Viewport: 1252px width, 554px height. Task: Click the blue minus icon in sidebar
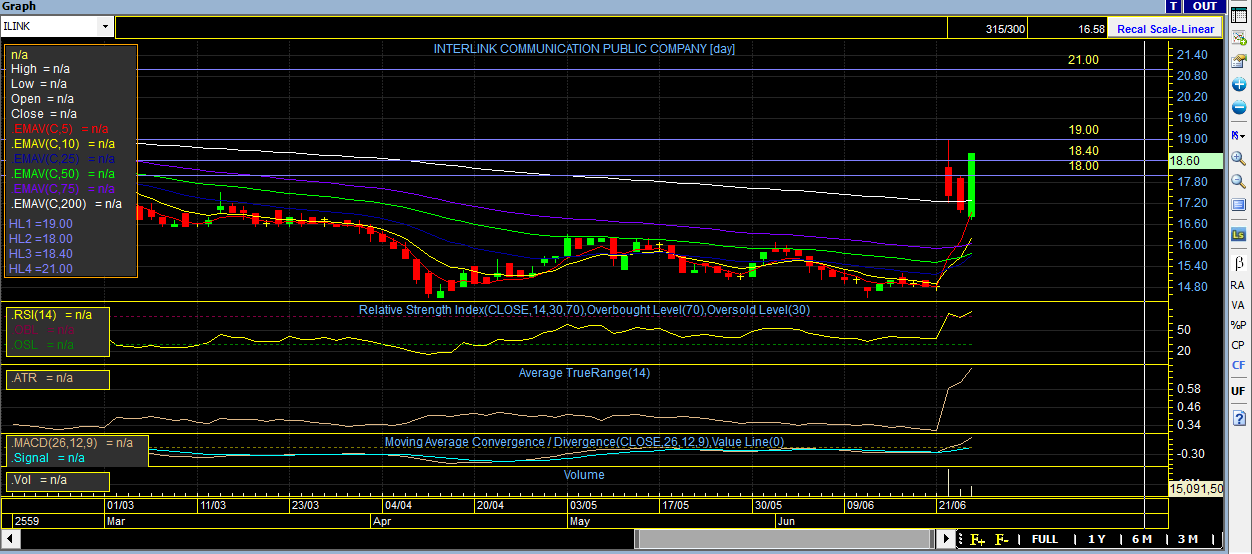1238,108
